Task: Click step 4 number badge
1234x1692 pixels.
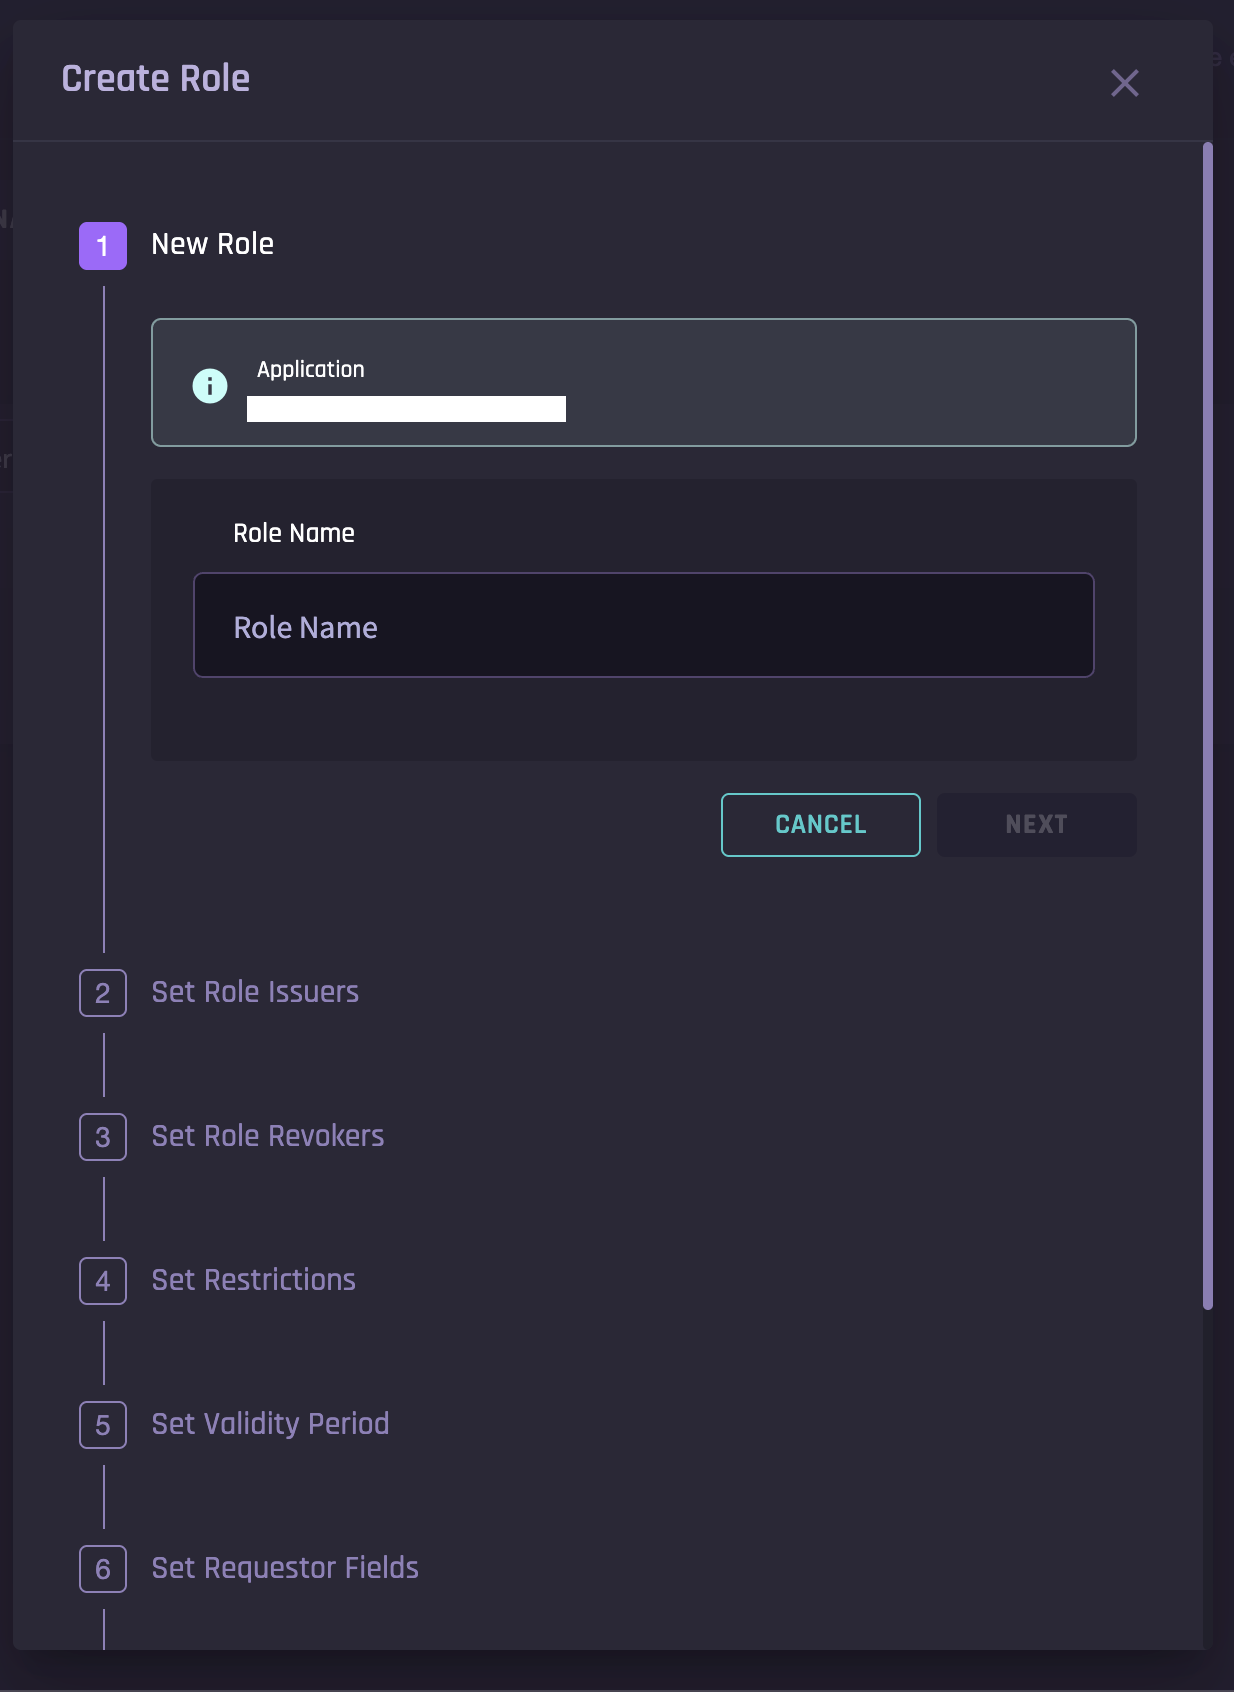Action: click(x=103, y=1281)
